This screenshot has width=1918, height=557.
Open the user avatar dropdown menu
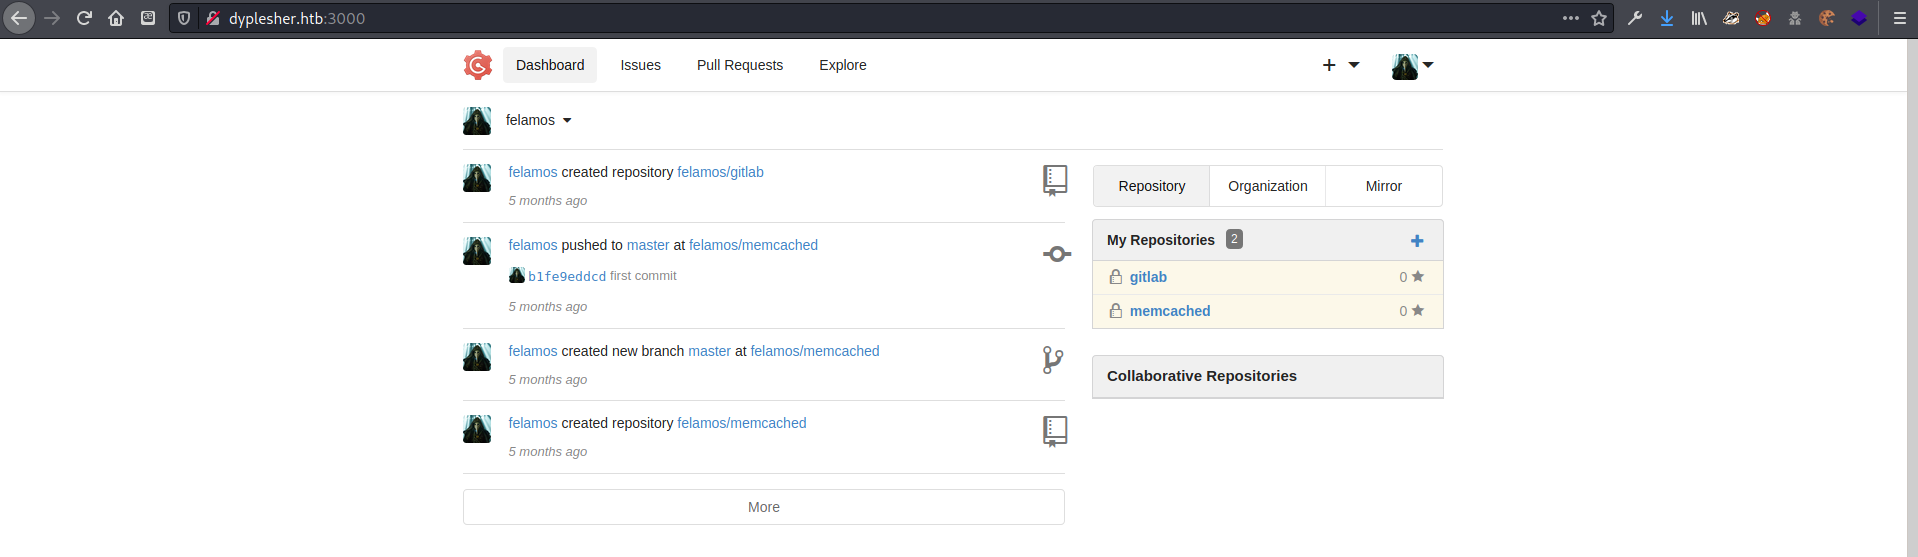(1412, 66)
